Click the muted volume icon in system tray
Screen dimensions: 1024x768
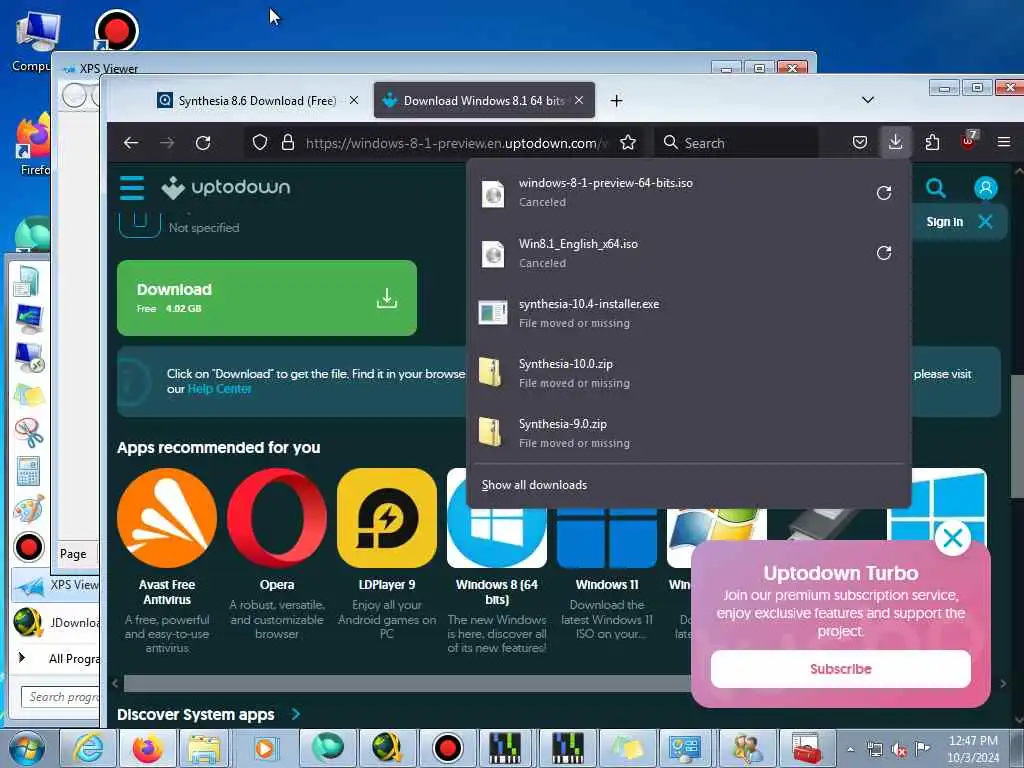point(899,750)
